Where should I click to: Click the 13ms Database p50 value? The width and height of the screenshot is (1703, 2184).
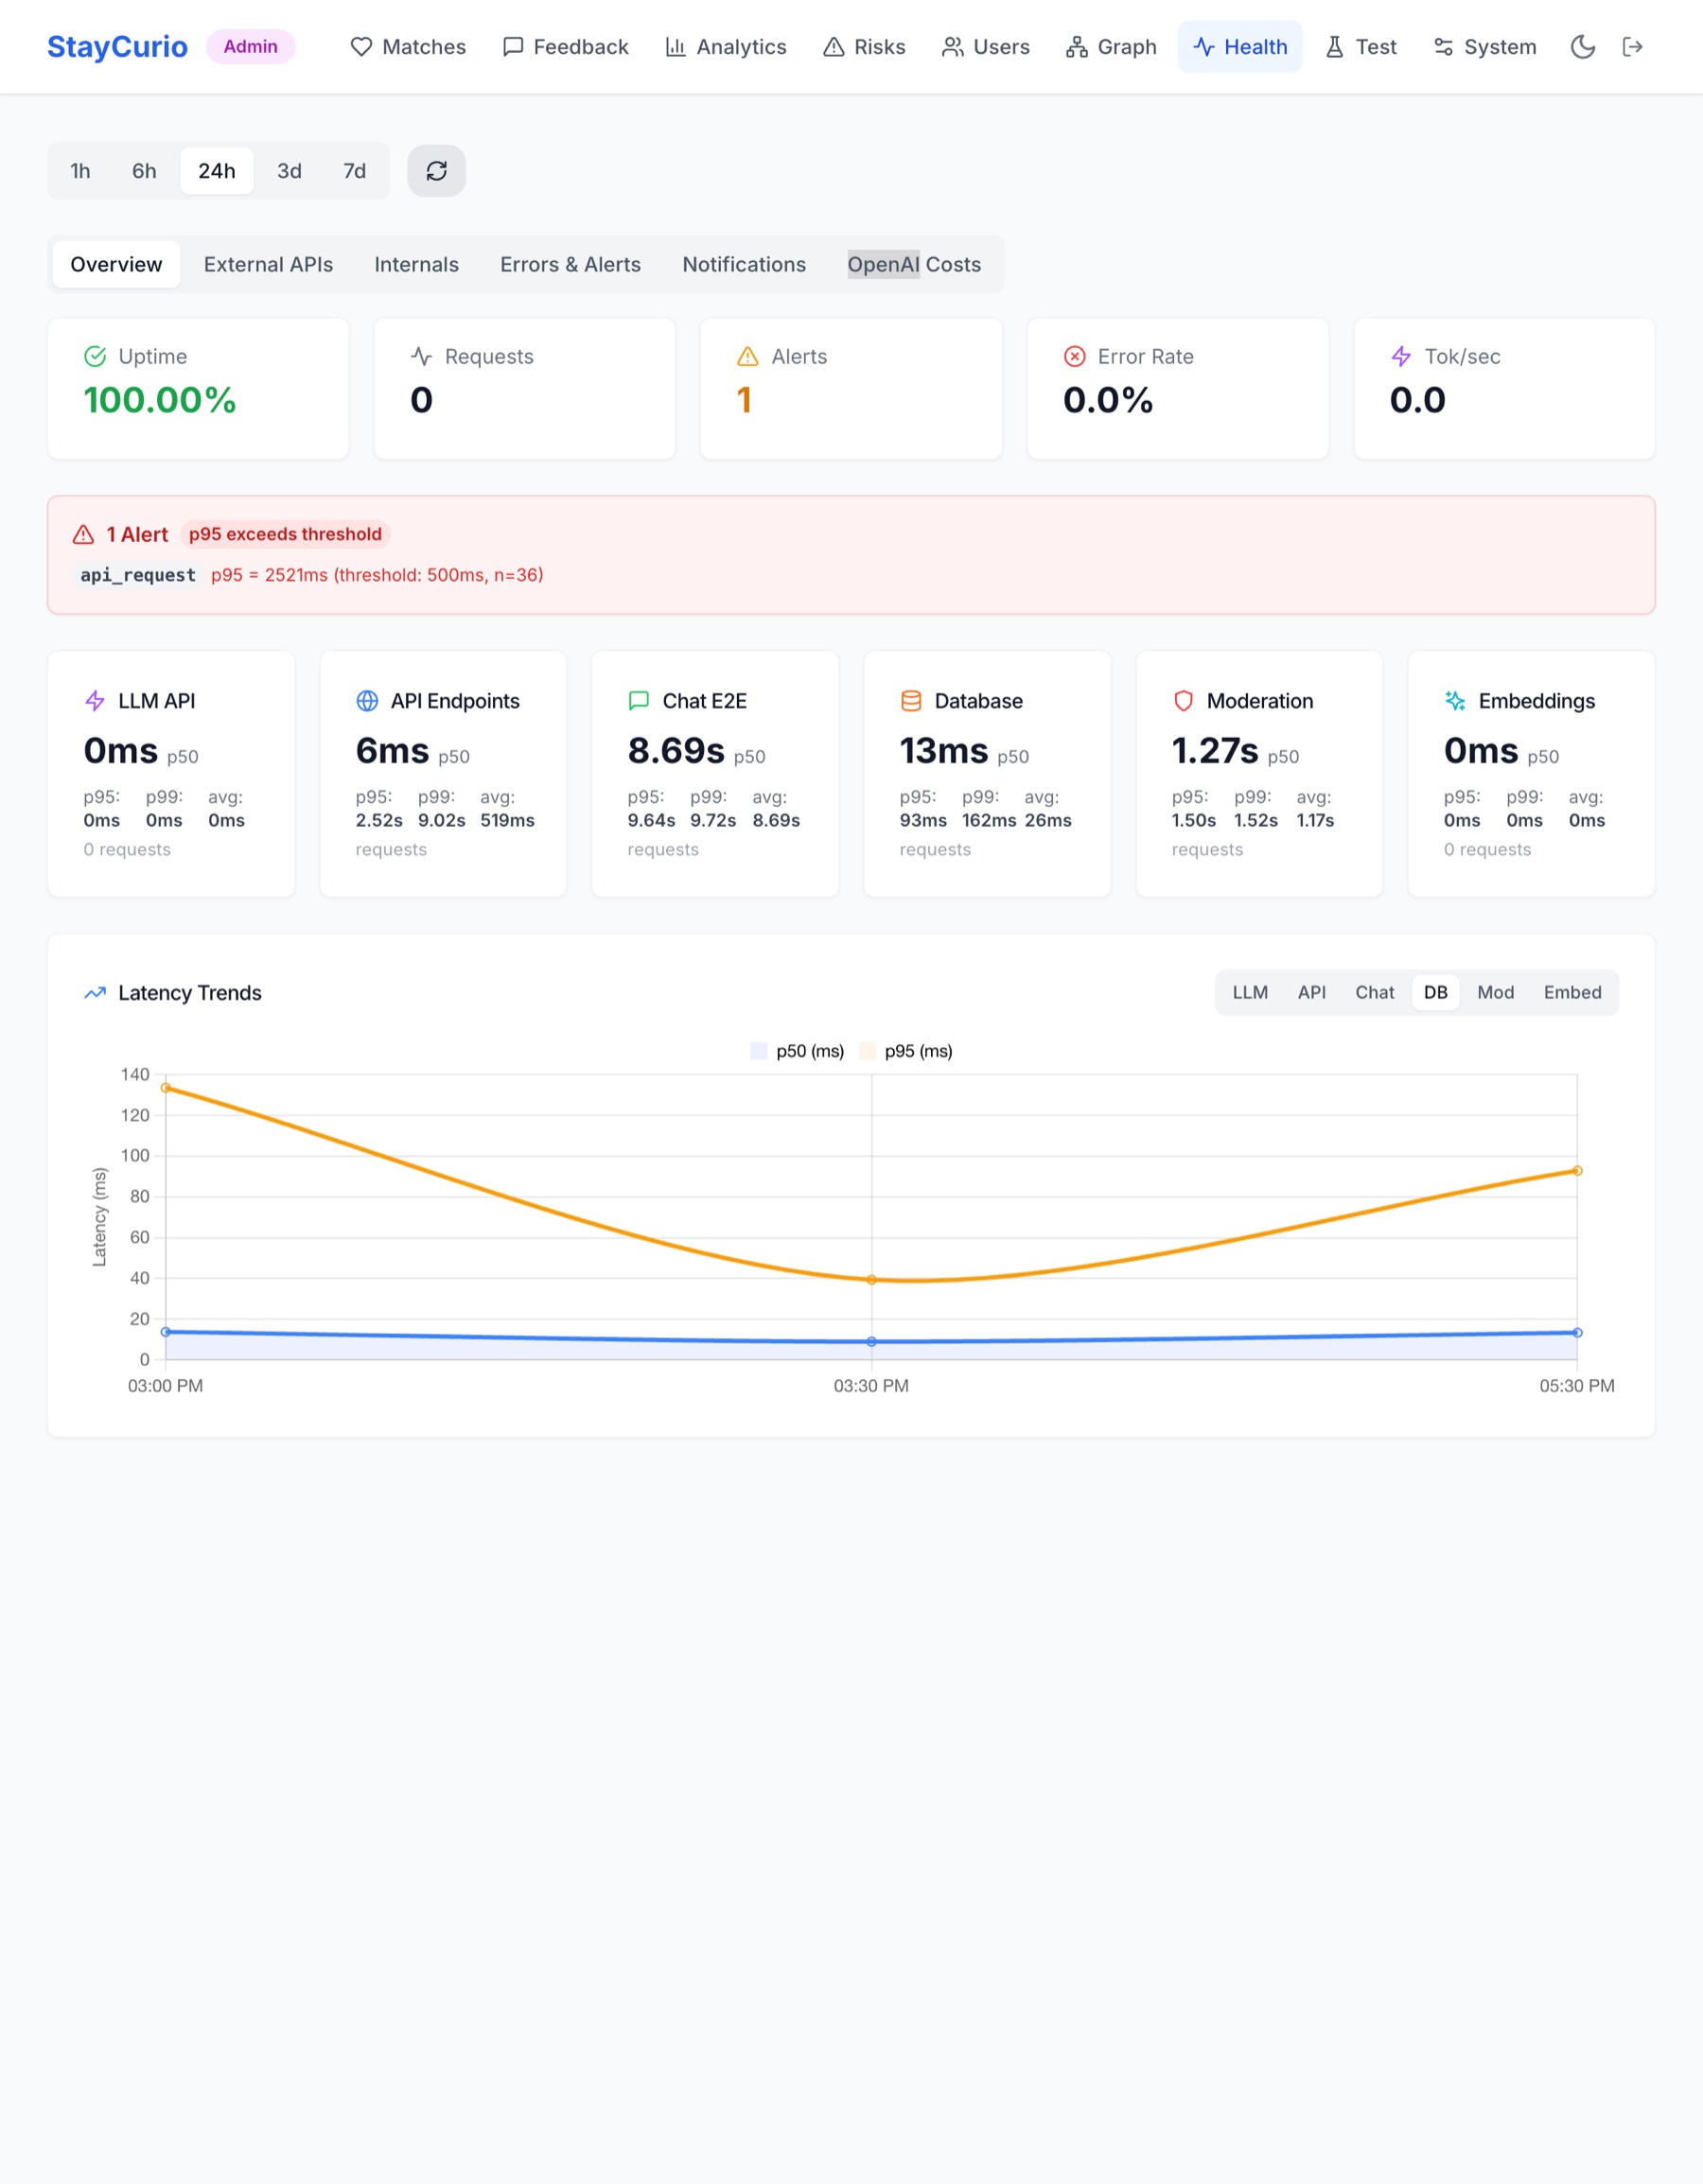tap(944, 751)
